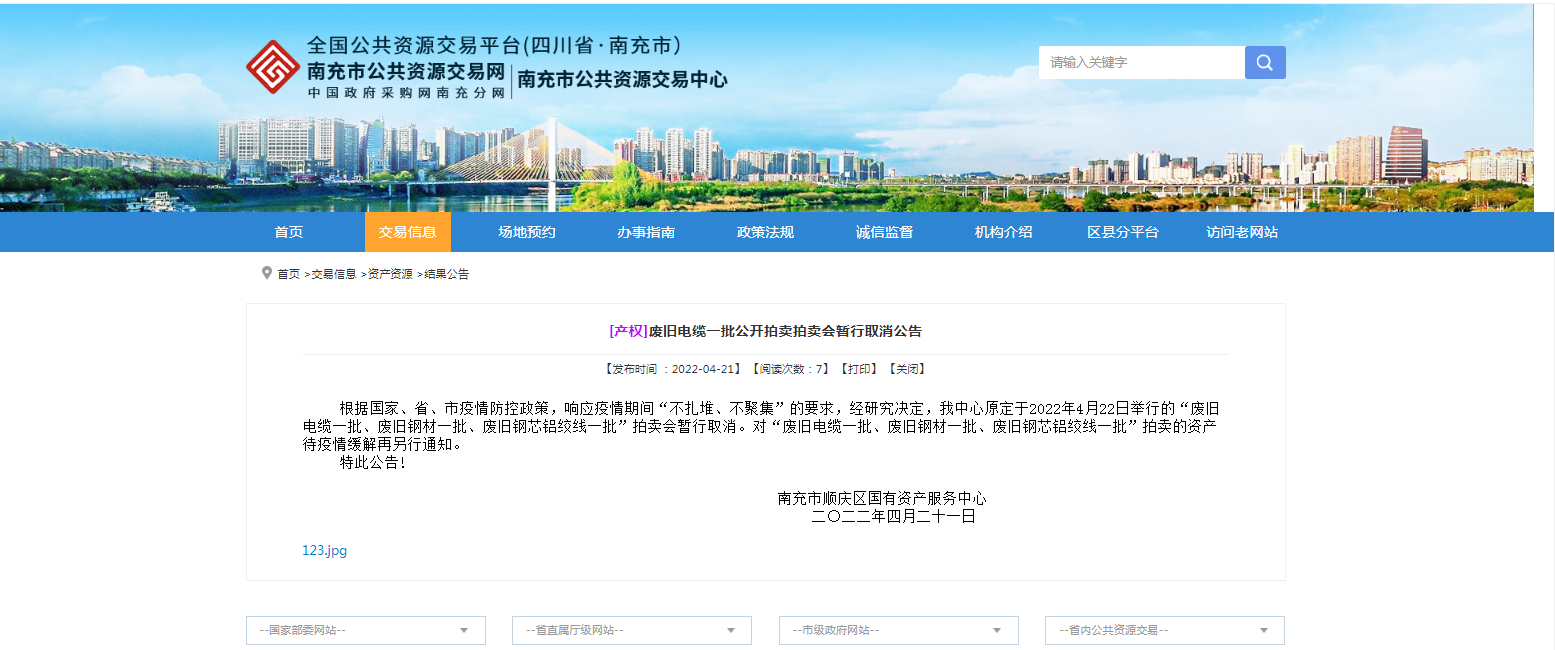Click the location pin breadcrumb icon
Viewport: 1555px width, 650px height.
[265, 272]
